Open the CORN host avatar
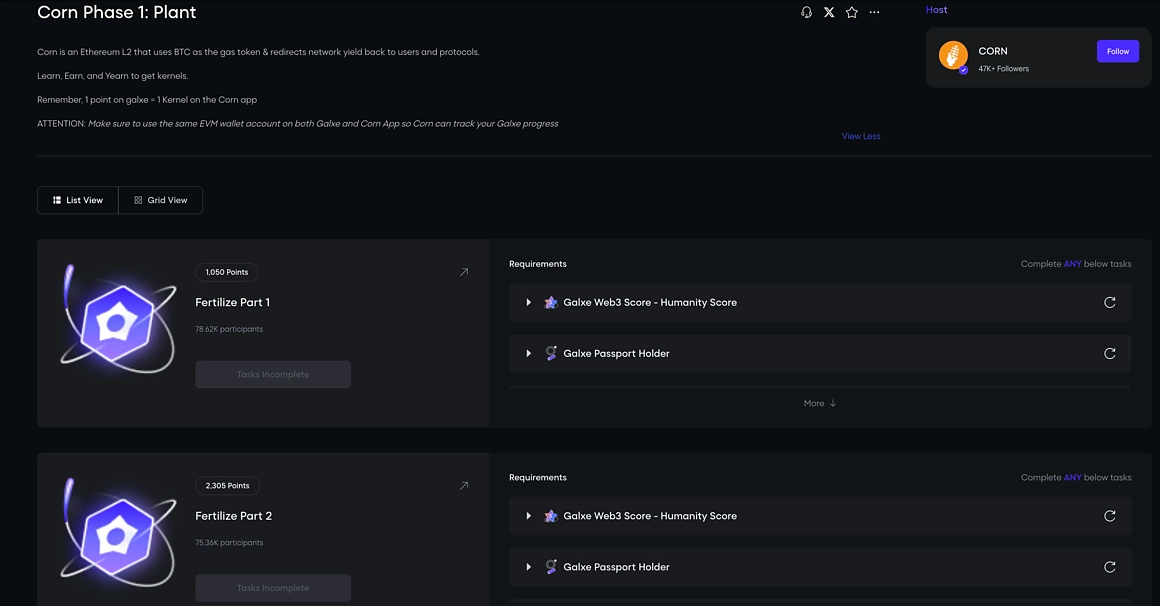 [953, 56]
